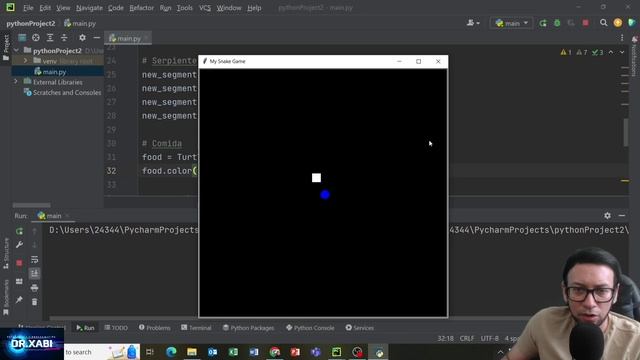Image resolution: width=640 pixels, height=360 pixels.
Task: Open the Problems tool window
Action: (x=154, y=328)
